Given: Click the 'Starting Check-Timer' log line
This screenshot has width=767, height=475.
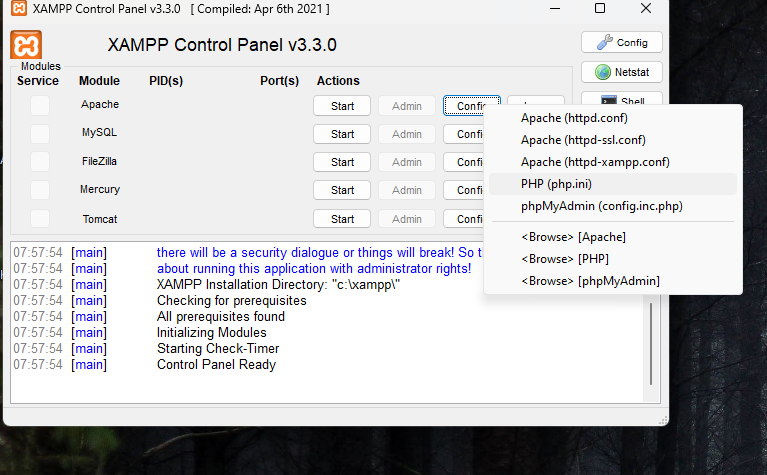Looking at the screenshot, I should click(x=218, y=348).
